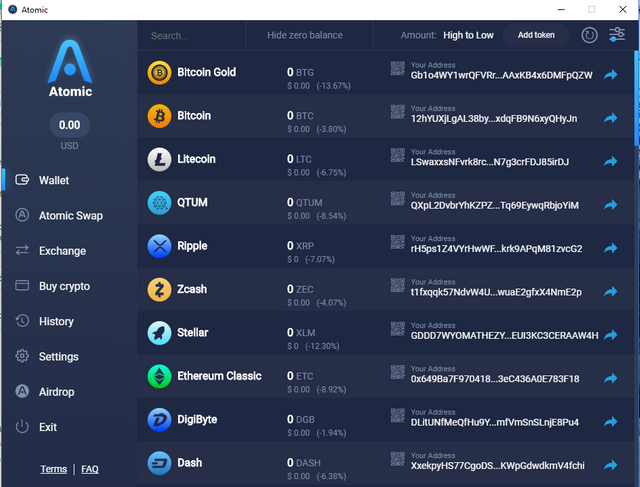This screenshot has height=487, width=640.
Task: Click the QTUM coin icon
Action: click(x=159, y=203)
